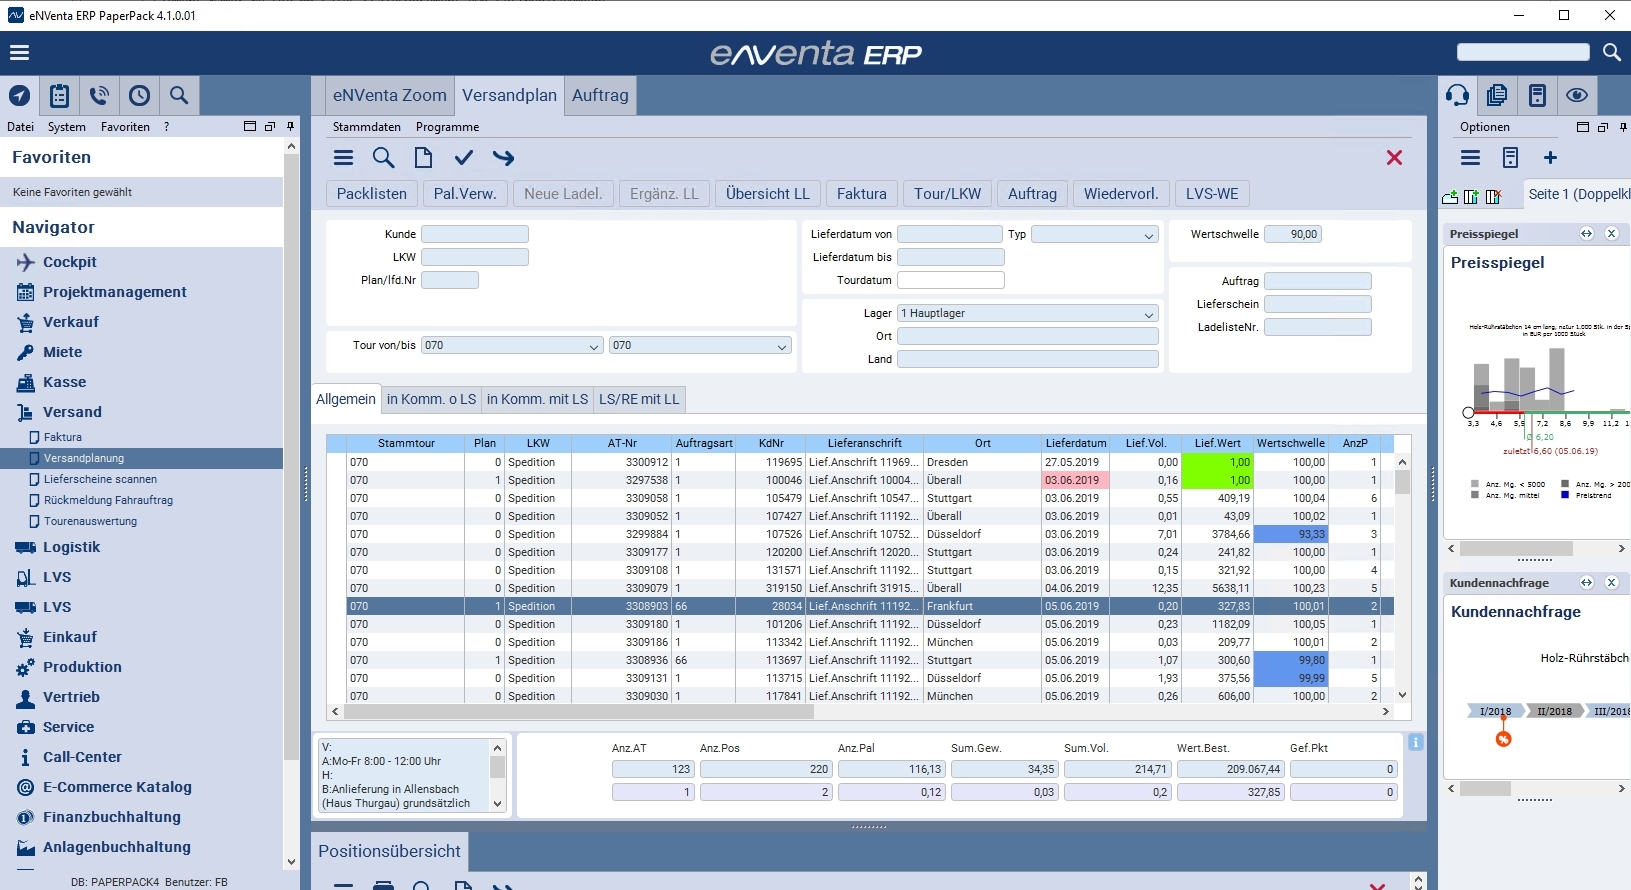Click the horizontal scrollbar under the shipment table

click(x=860, y=712)
